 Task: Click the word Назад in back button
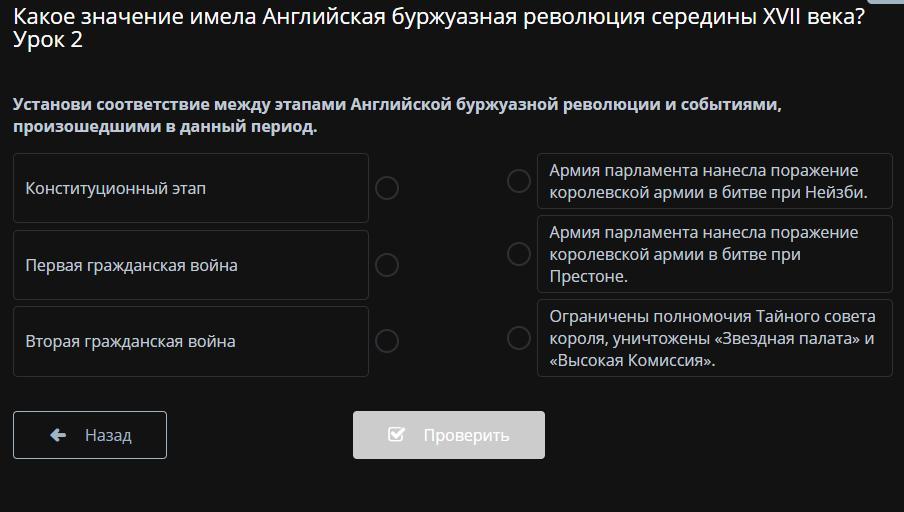coord(108,436)
